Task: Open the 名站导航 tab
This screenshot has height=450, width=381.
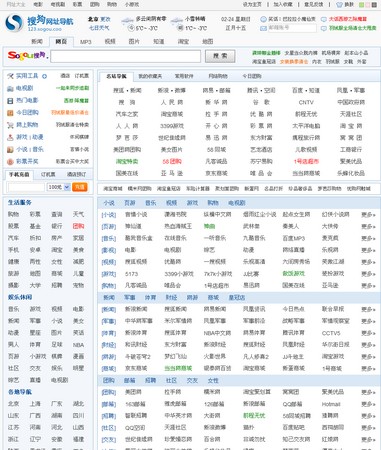Action: pos(116,76)
